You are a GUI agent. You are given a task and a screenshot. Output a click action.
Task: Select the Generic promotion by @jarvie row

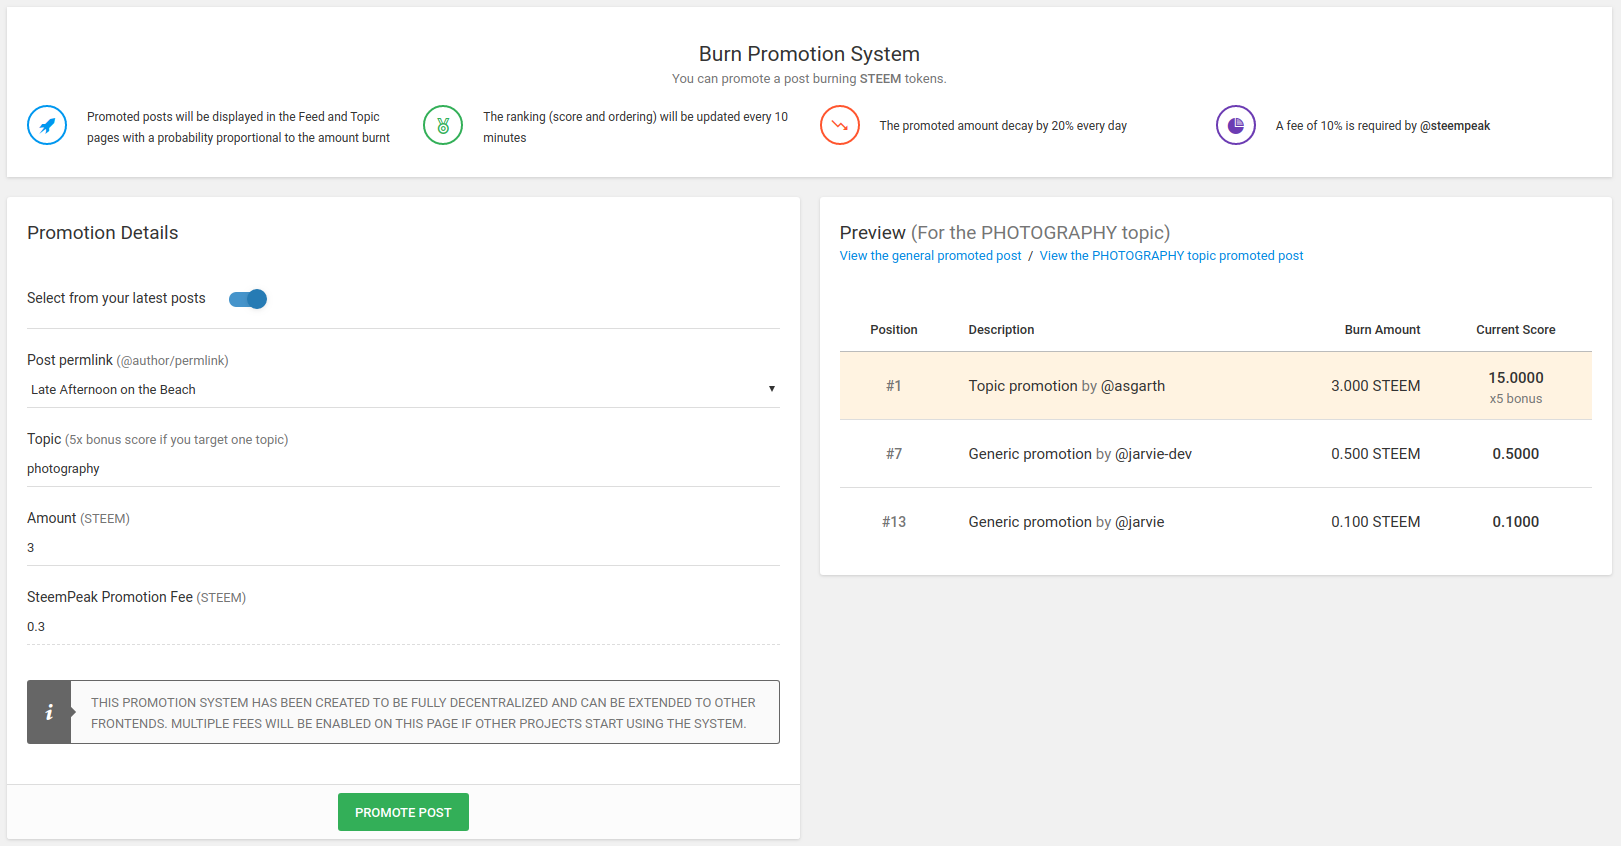pyautogui.click(x=1066, y=522)
